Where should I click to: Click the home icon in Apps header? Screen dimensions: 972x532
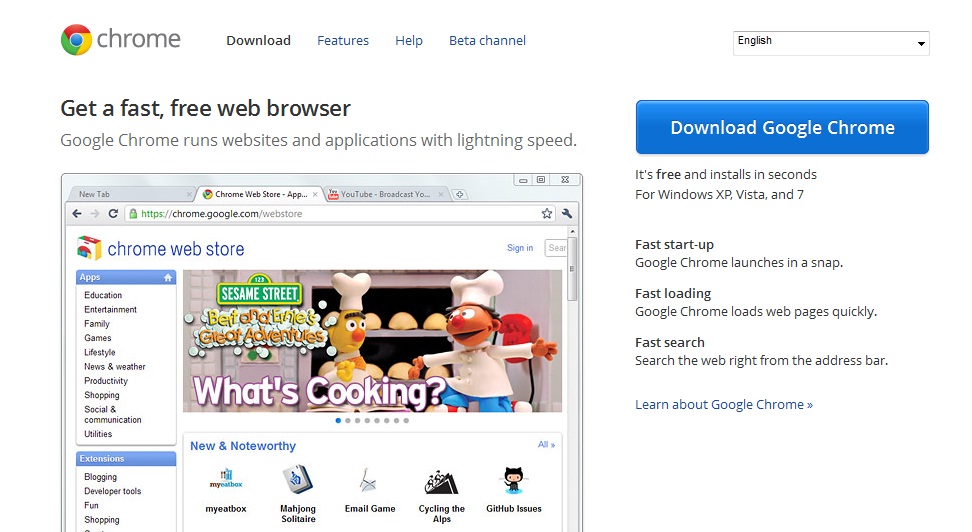click(168, 277)
